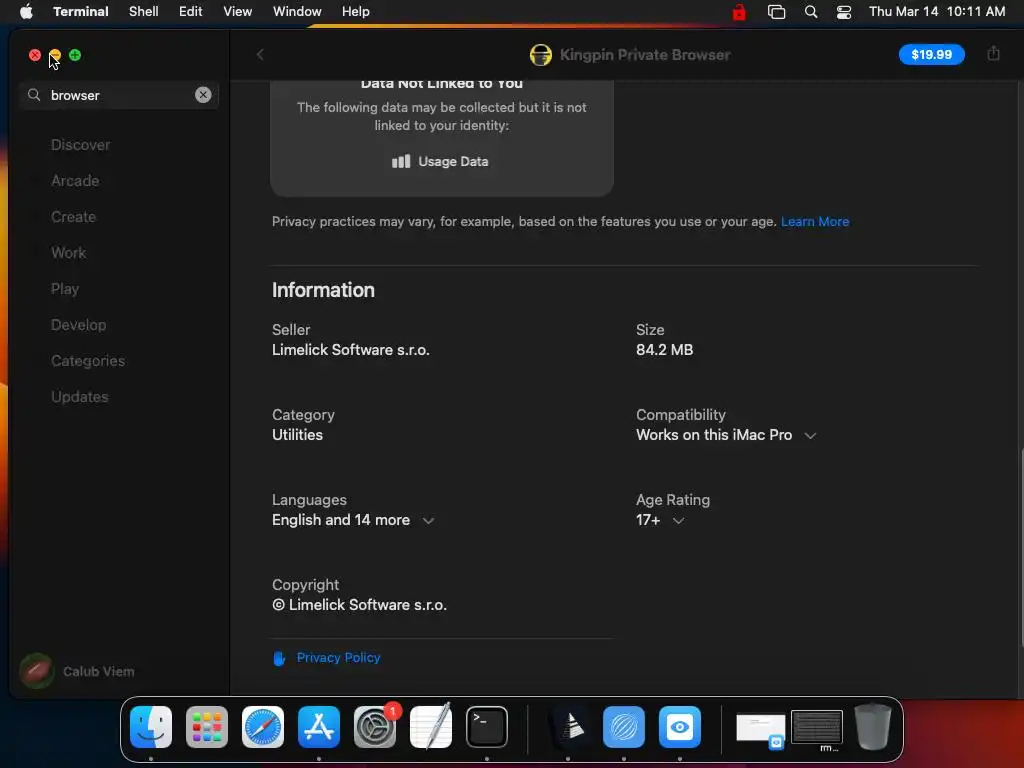Click the red lock menu bar icon

(x=739, y=12)
